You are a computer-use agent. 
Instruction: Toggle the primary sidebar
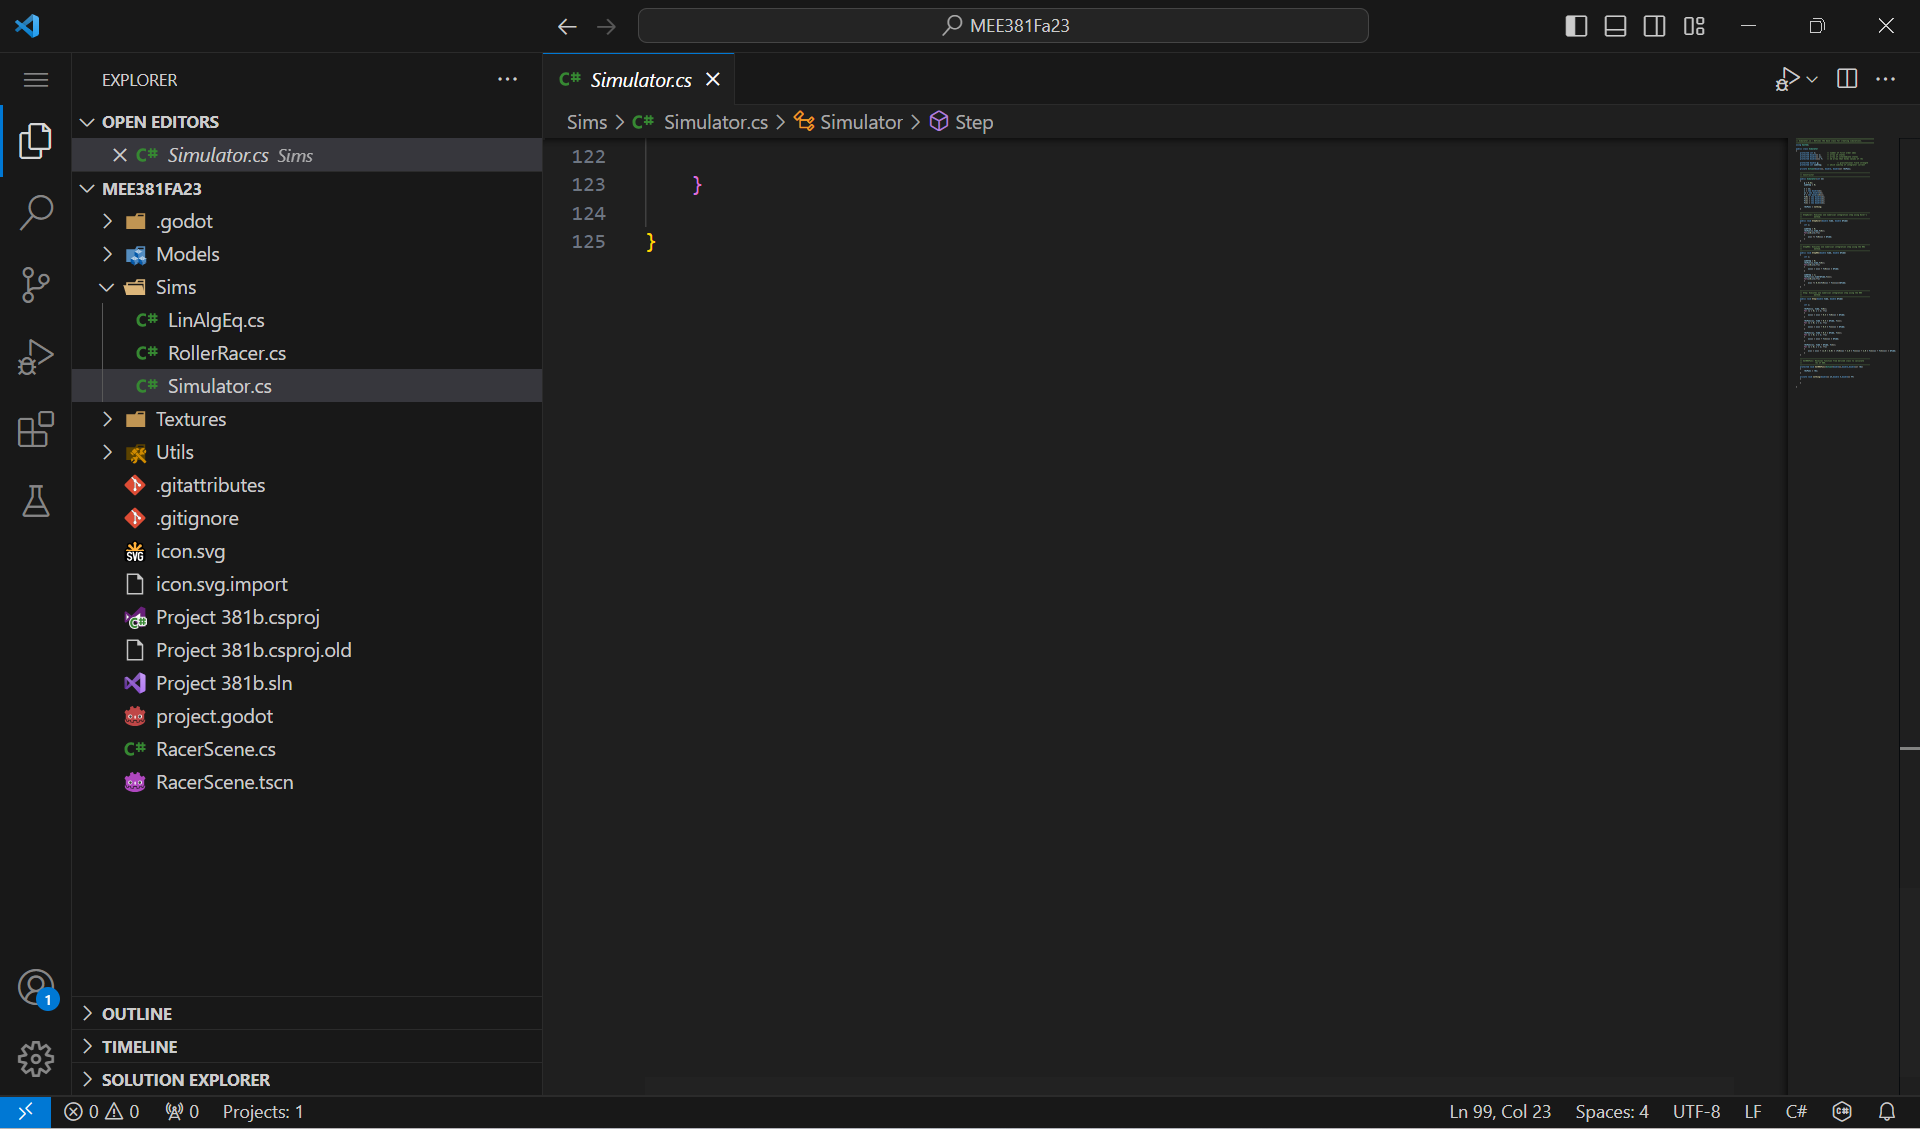coord(1576,26)
